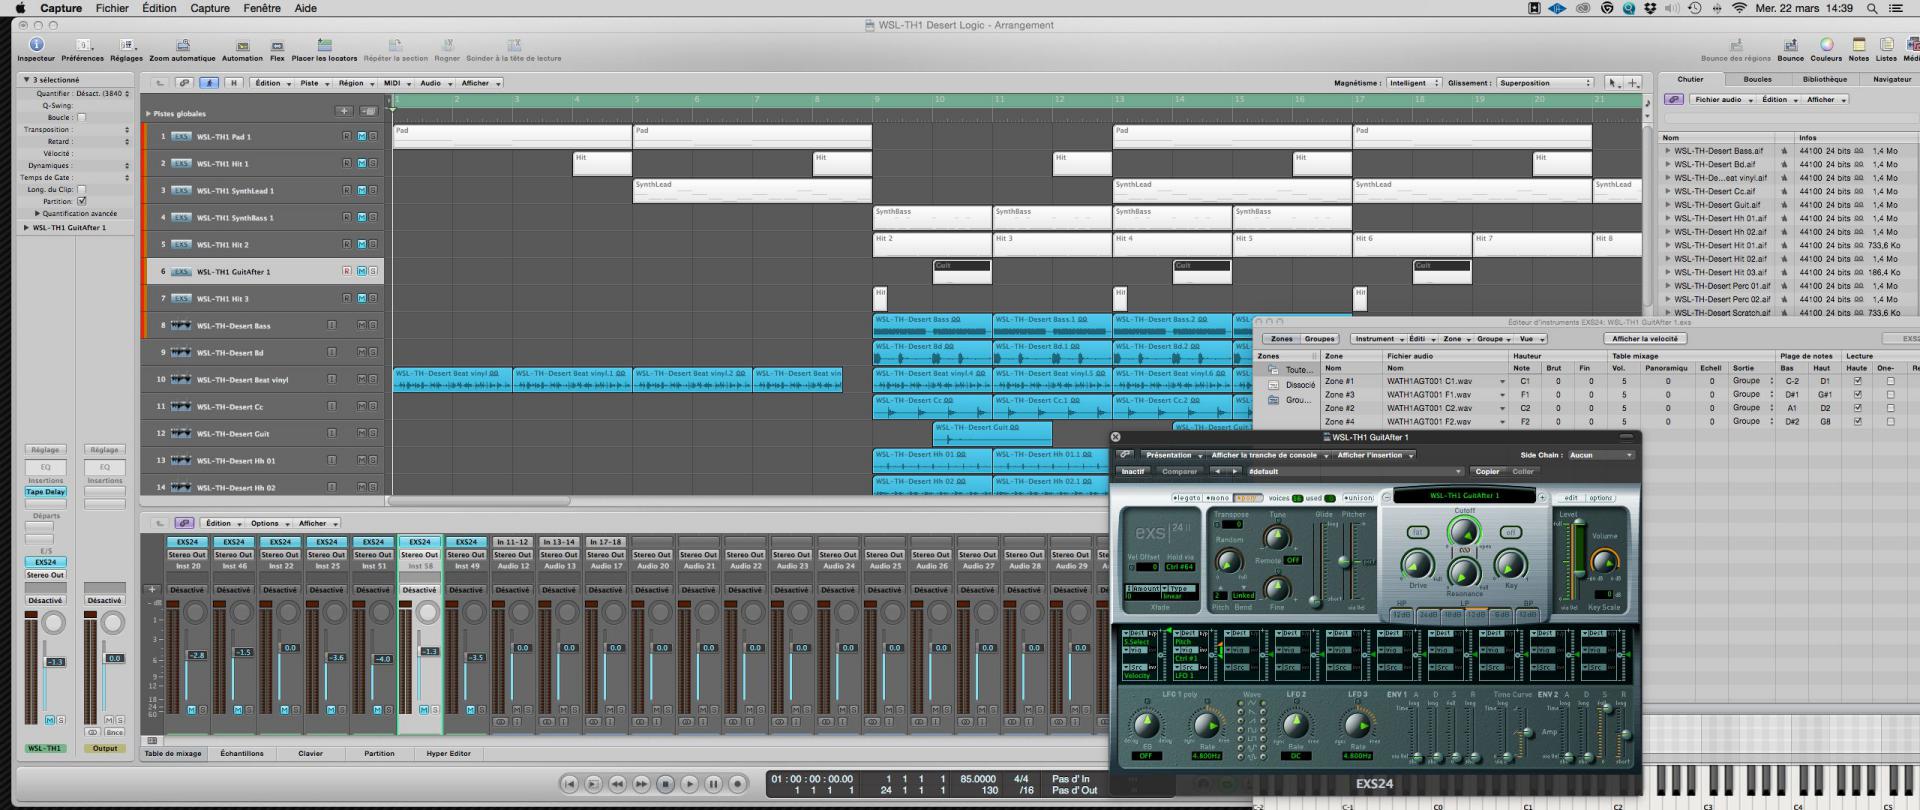The height and width of the screenshot is (810, 1920).
Task: Click the Copier button in EXS24
Action: pos(1487,471)
